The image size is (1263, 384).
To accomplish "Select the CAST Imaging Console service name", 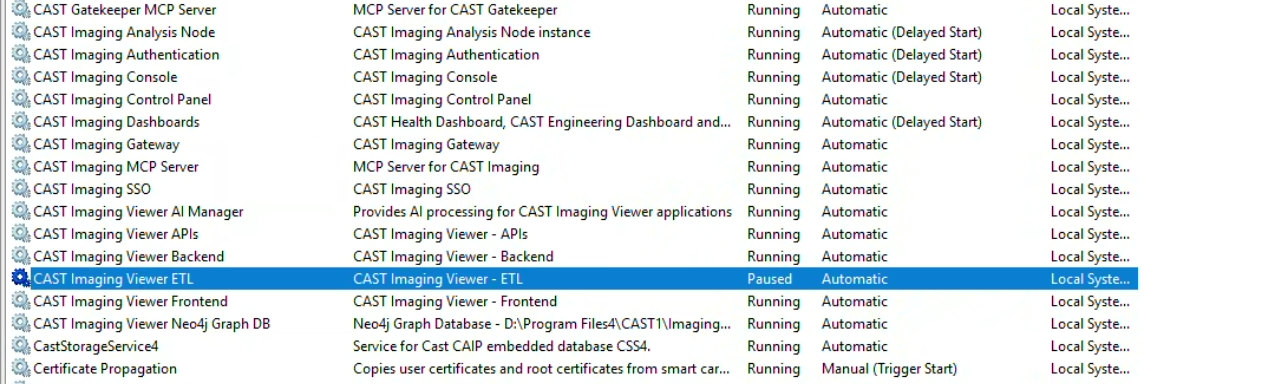I will tap(105, 77).
